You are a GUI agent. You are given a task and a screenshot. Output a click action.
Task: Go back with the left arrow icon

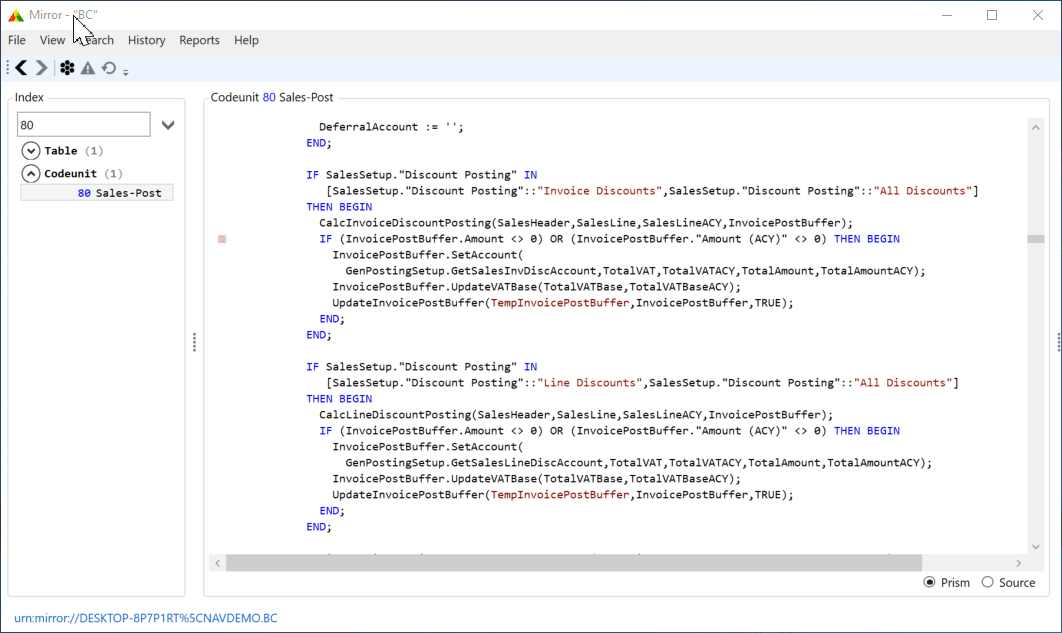click(x=22, y=68)
